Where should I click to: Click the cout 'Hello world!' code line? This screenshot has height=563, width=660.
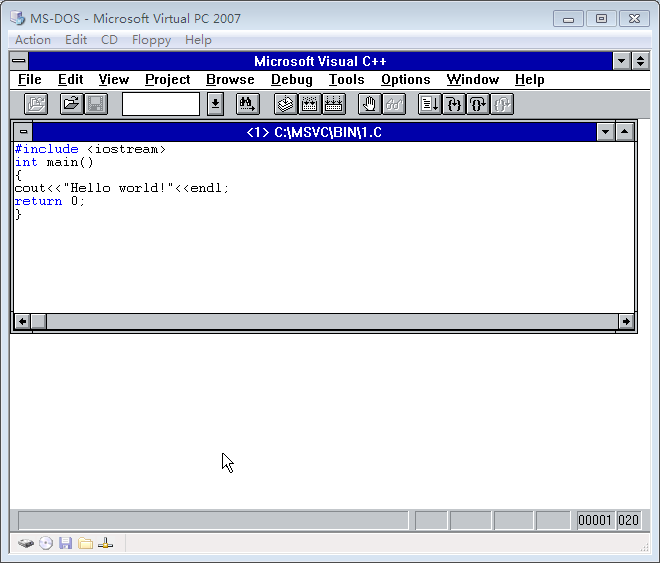point(122,188)
